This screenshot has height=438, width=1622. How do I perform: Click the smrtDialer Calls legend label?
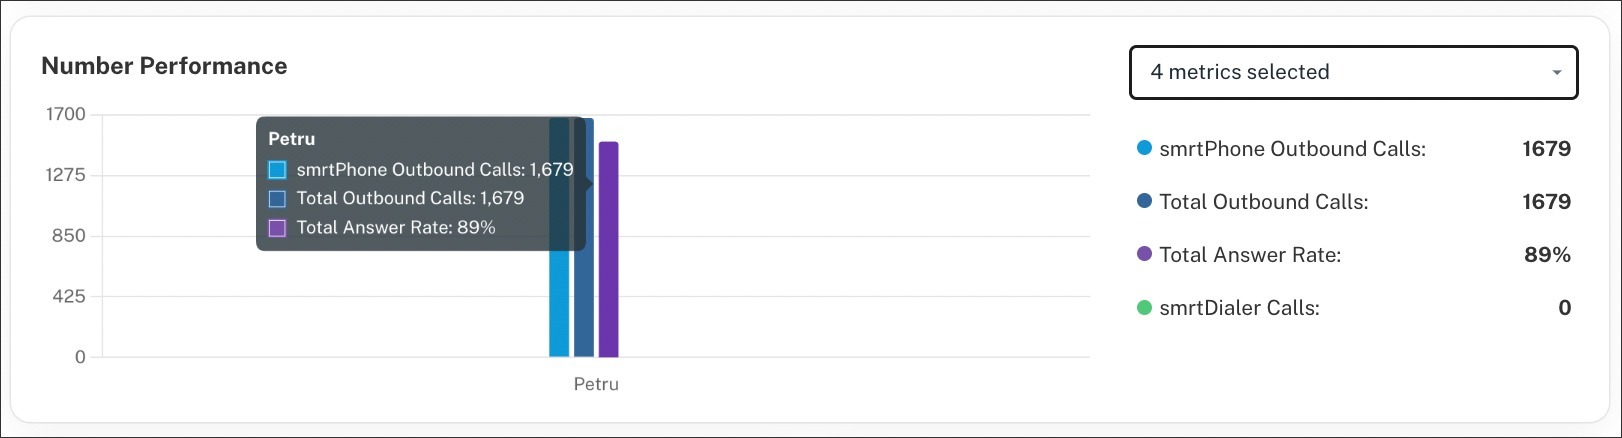coord(1239,308)
